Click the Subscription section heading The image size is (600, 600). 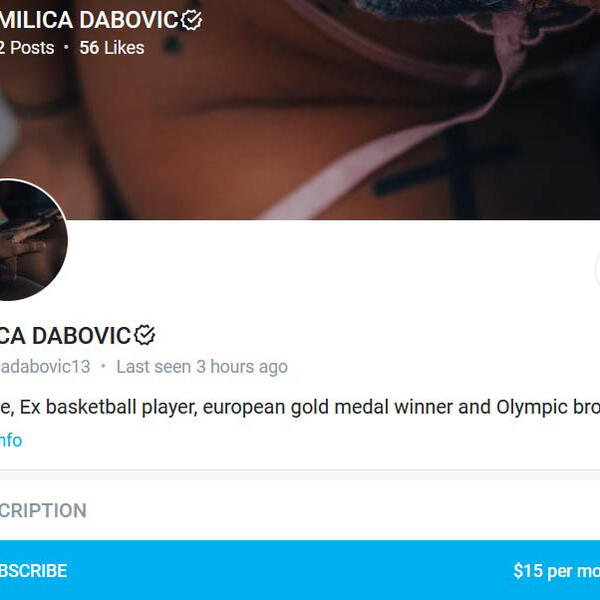(43, 510)
